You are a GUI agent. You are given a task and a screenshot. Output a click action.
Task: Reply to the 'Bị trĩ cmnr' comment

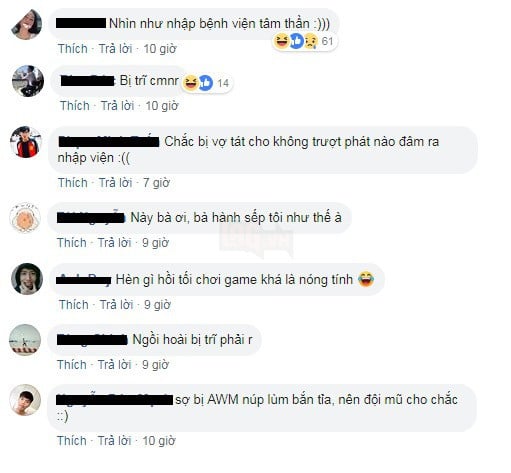click(x=117, y=106)
